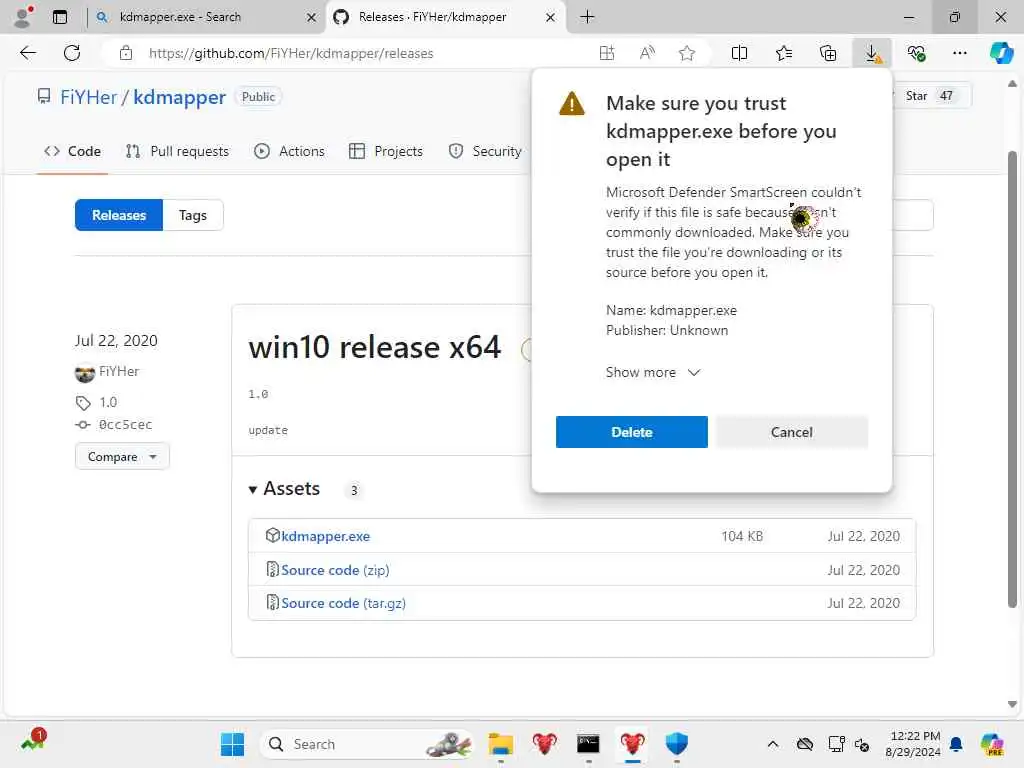Open the Collections icon
Screen dimensions: 1024x768
[827, 53]
